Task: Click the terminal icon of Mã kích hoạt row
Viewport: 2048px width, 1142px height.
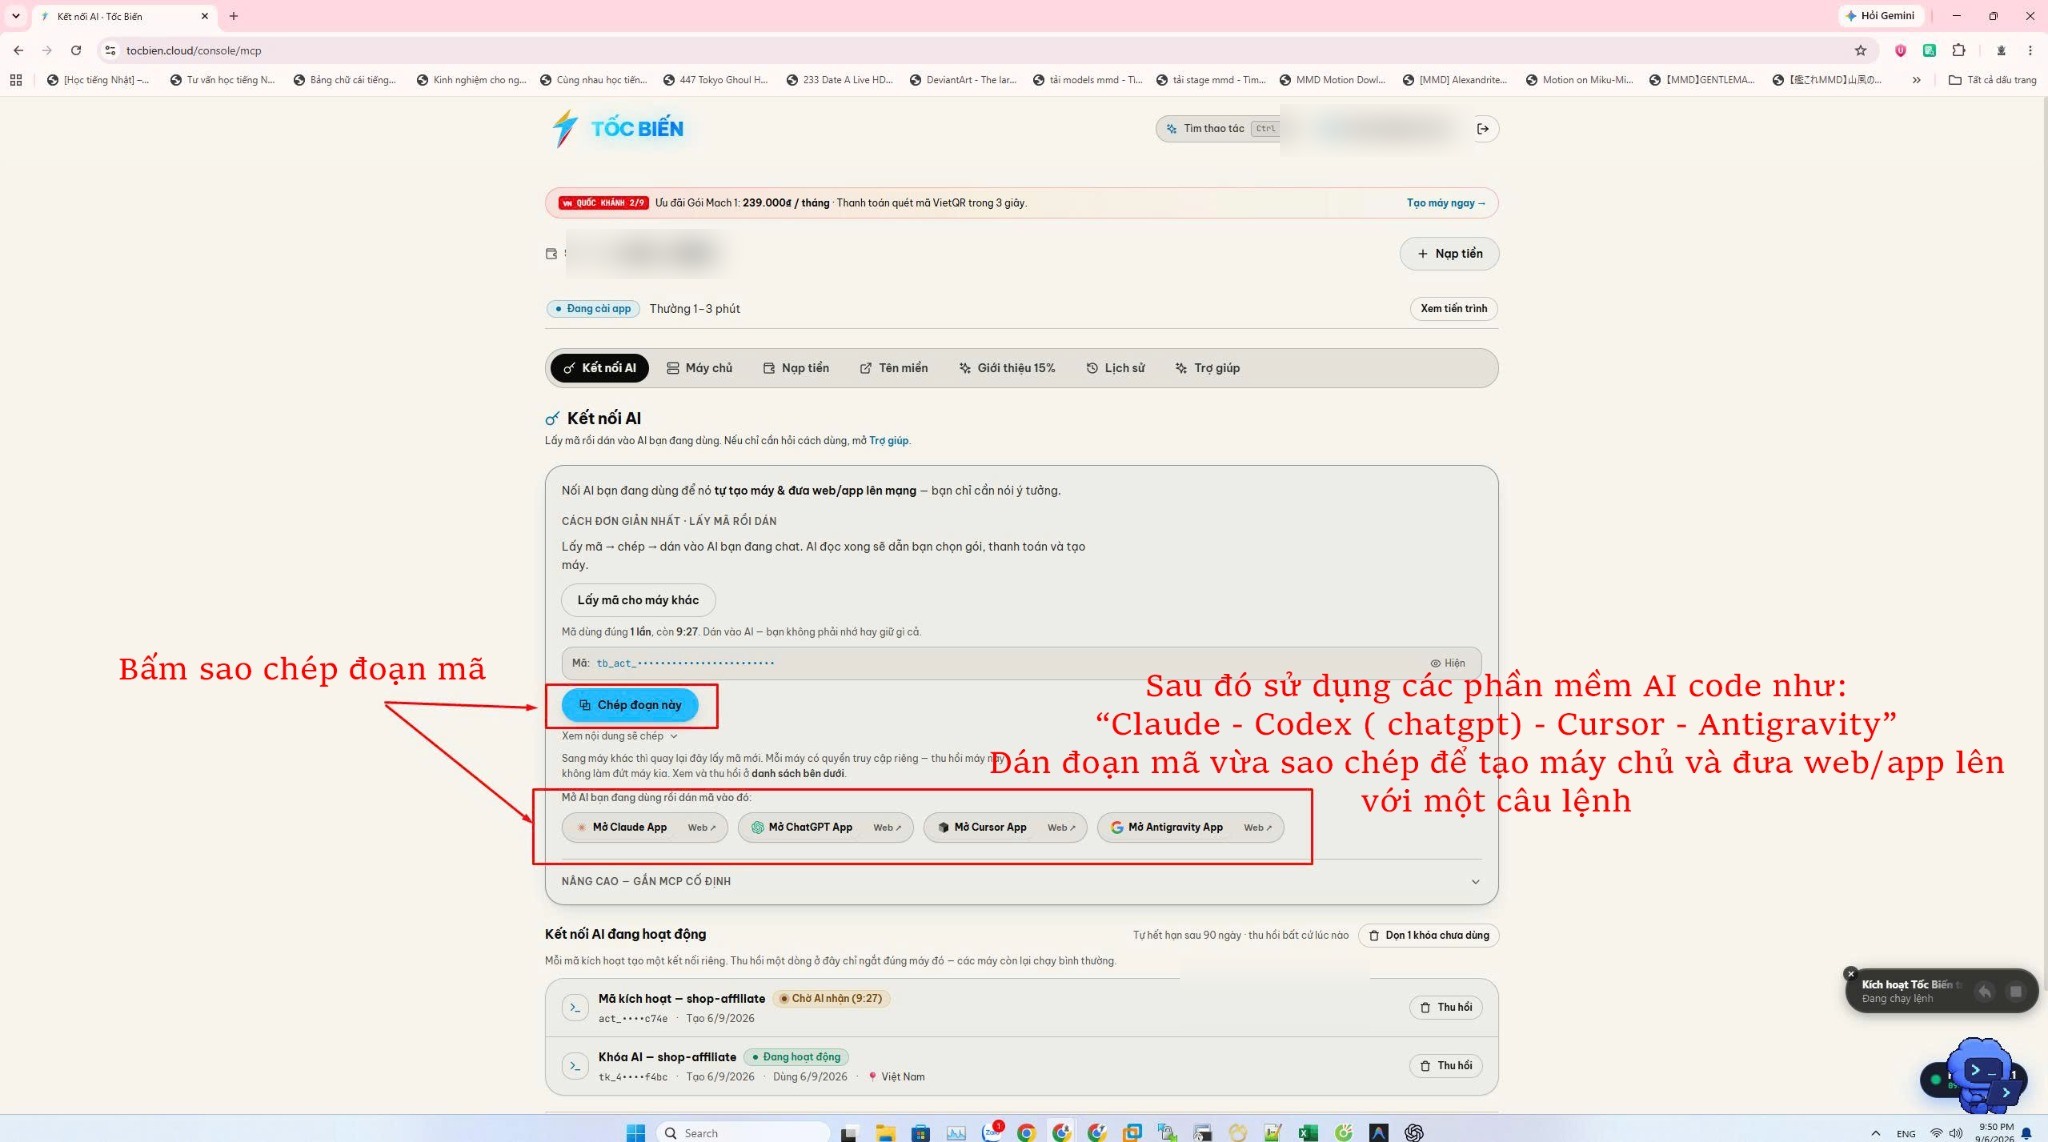Action: coord(575,1008)
